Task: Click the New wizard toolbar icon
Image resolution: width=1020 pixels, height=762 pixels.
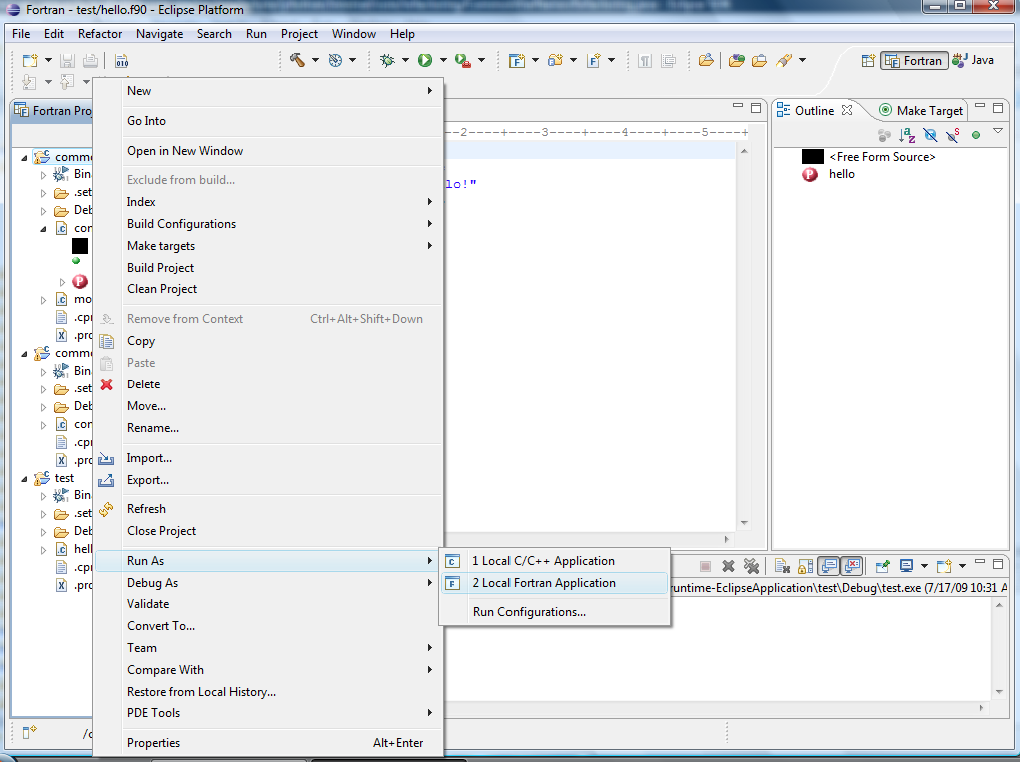Action: tap(29, 61)
